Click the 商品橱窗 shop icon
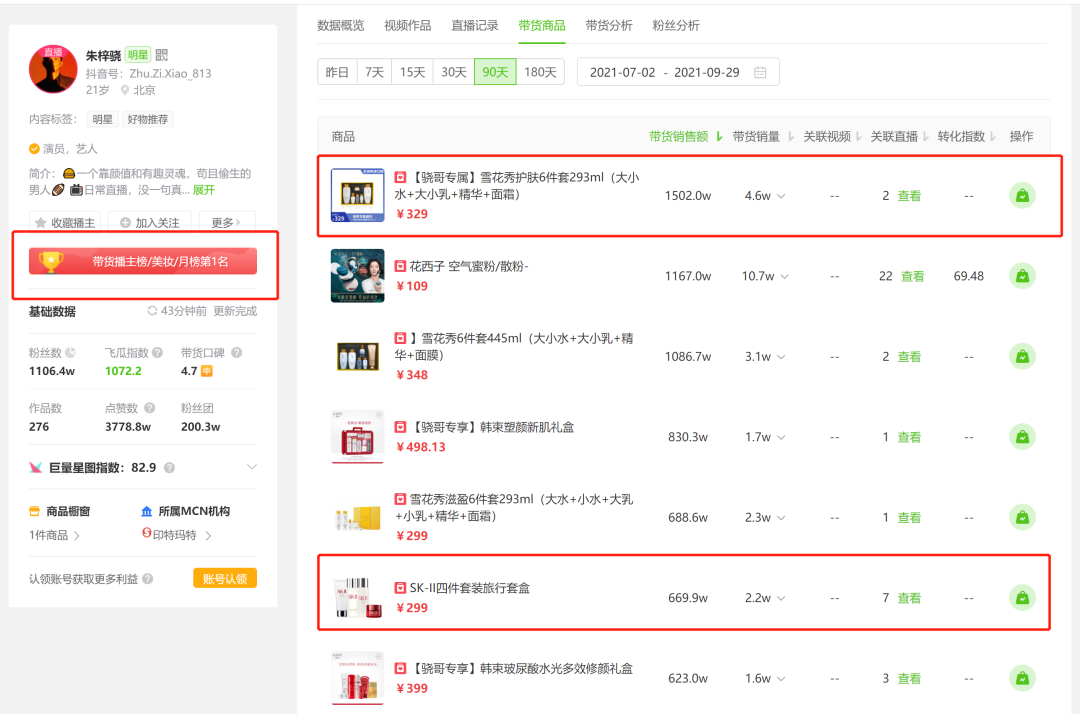This screenshot has height=714, width=1080. click(x=34, y=511)
